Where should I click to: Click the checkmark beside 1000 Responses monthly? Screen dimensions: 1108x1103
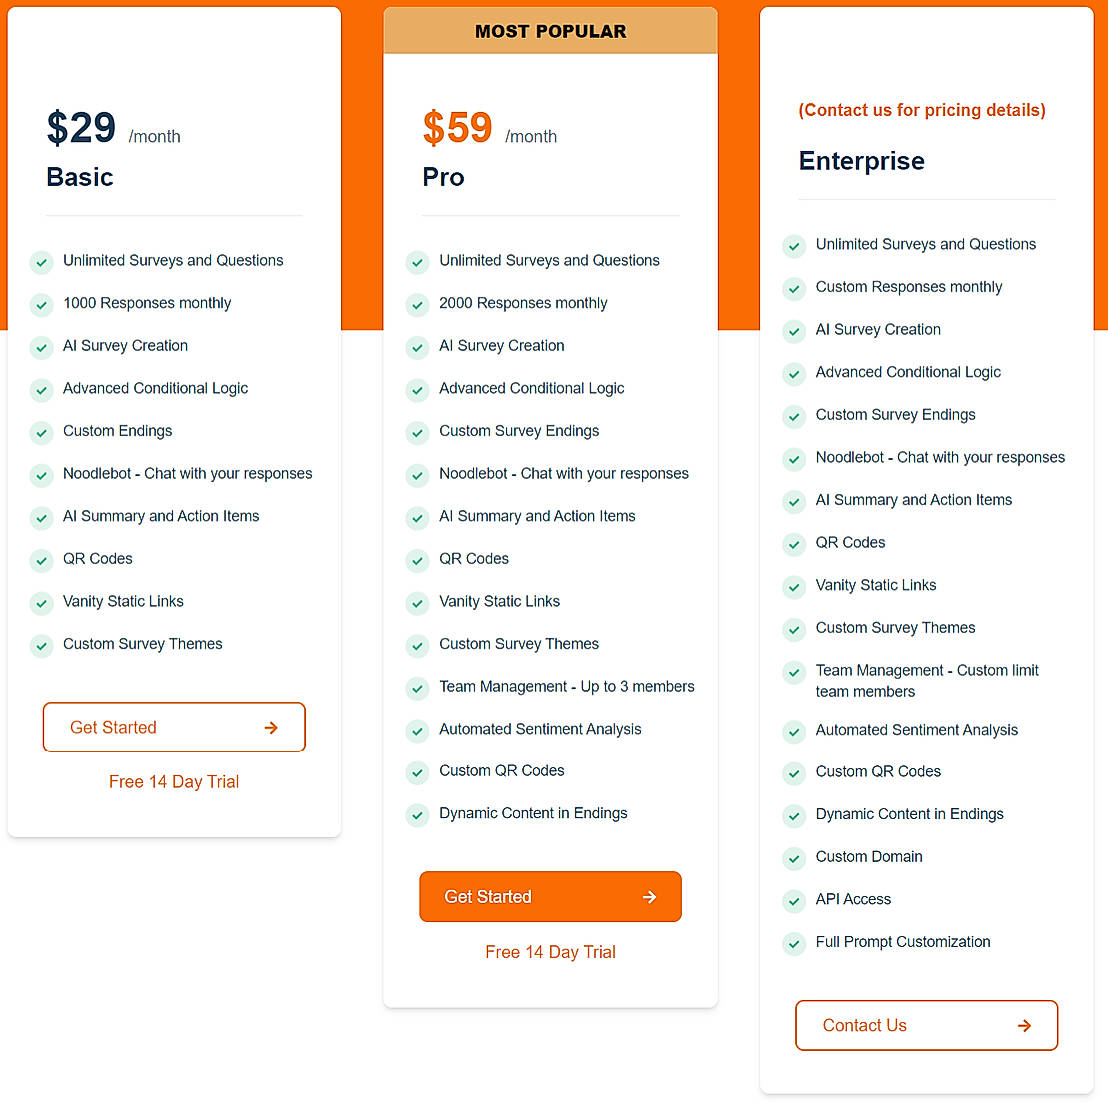click(x=41, y=305)
